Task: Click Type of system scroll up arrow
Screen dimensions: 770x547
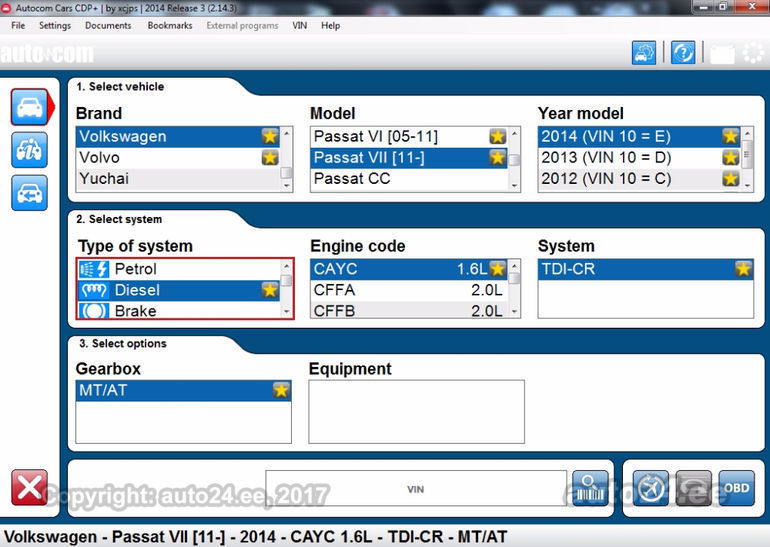Action: click(287, 266)
